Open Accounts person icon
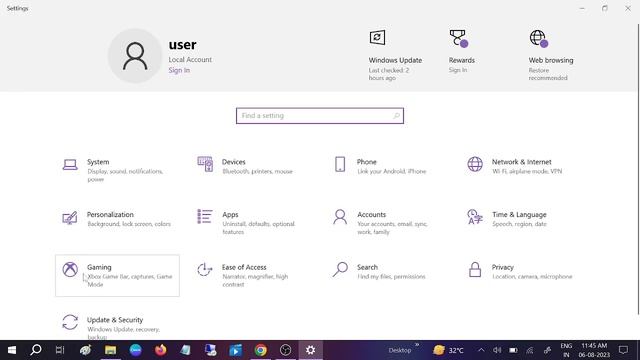Viewport: 640px width, 360px height. [x=340, y=217]
